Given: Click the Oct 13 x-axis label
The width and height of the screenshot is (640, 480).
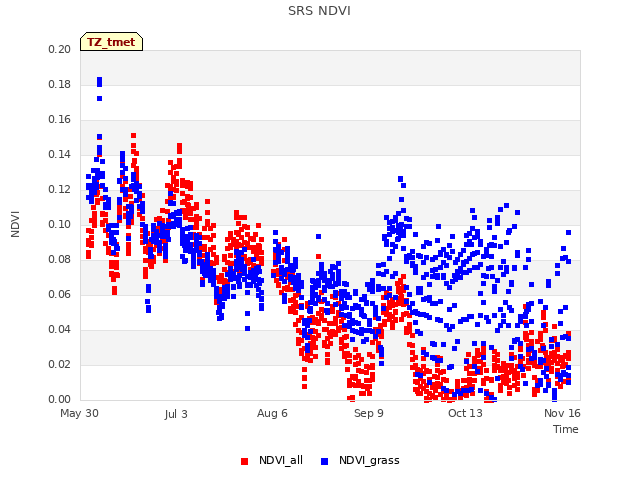Looking at the screenshot, I should pos(465,413).
